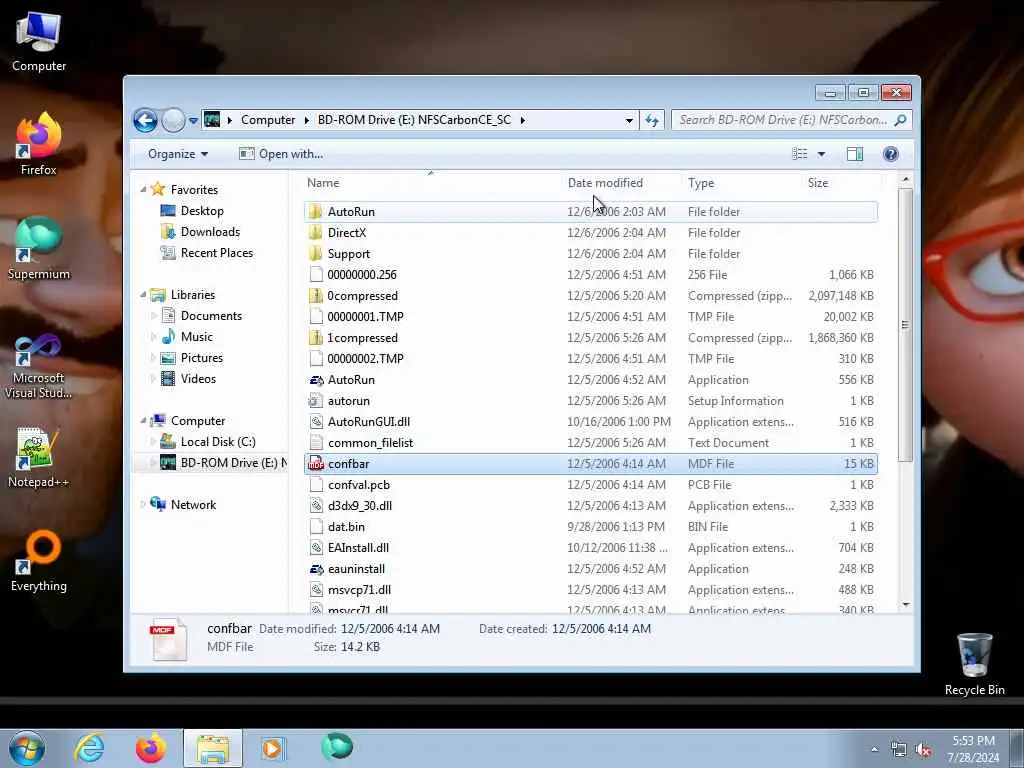1024x768 pixels.
Task: Open the Computer desktop icon
Action: [39, 40]
